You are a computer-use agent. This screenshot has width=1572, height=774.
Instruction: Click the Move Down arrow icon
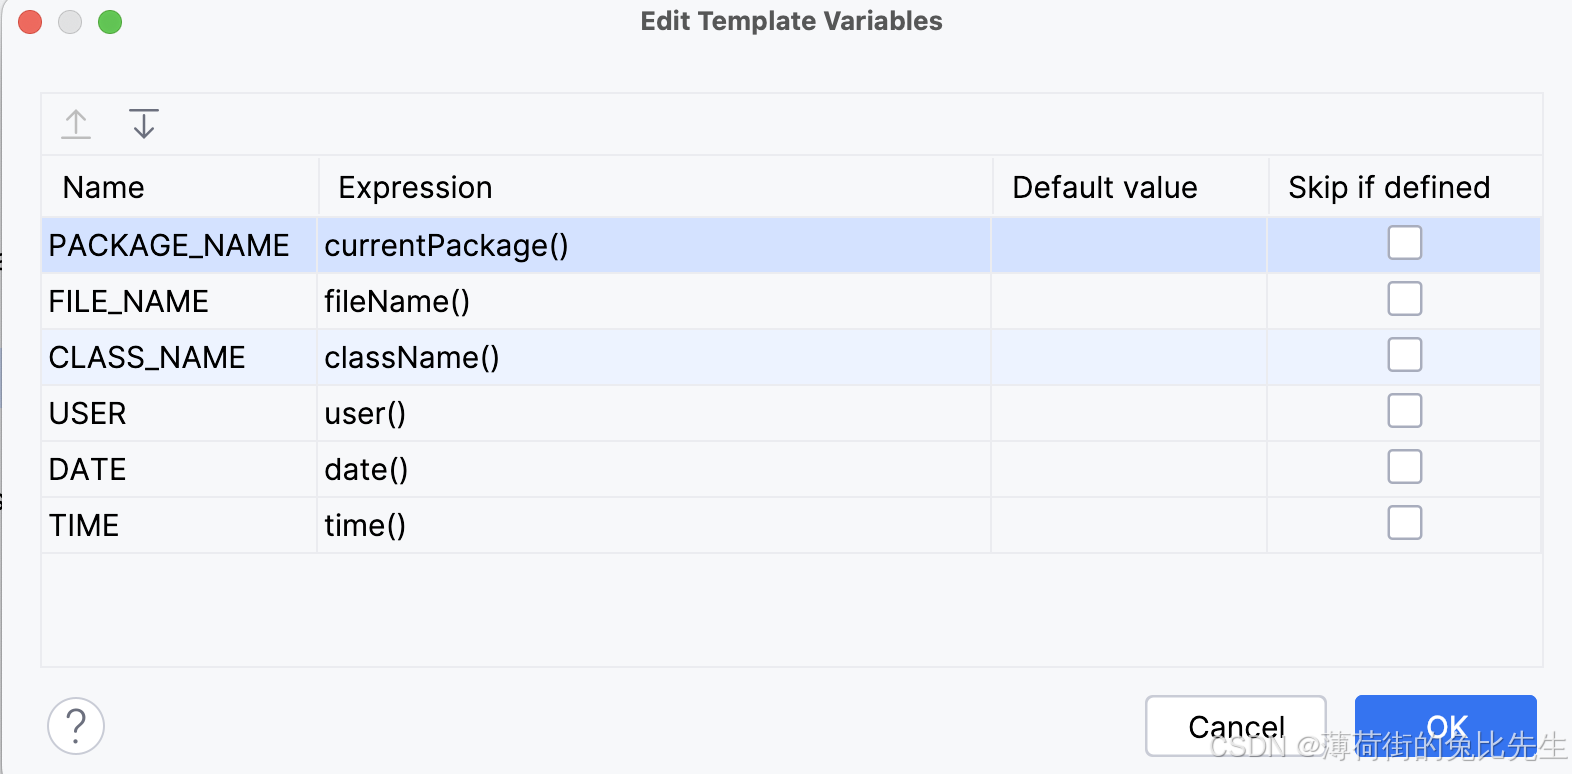pos(144,124)
